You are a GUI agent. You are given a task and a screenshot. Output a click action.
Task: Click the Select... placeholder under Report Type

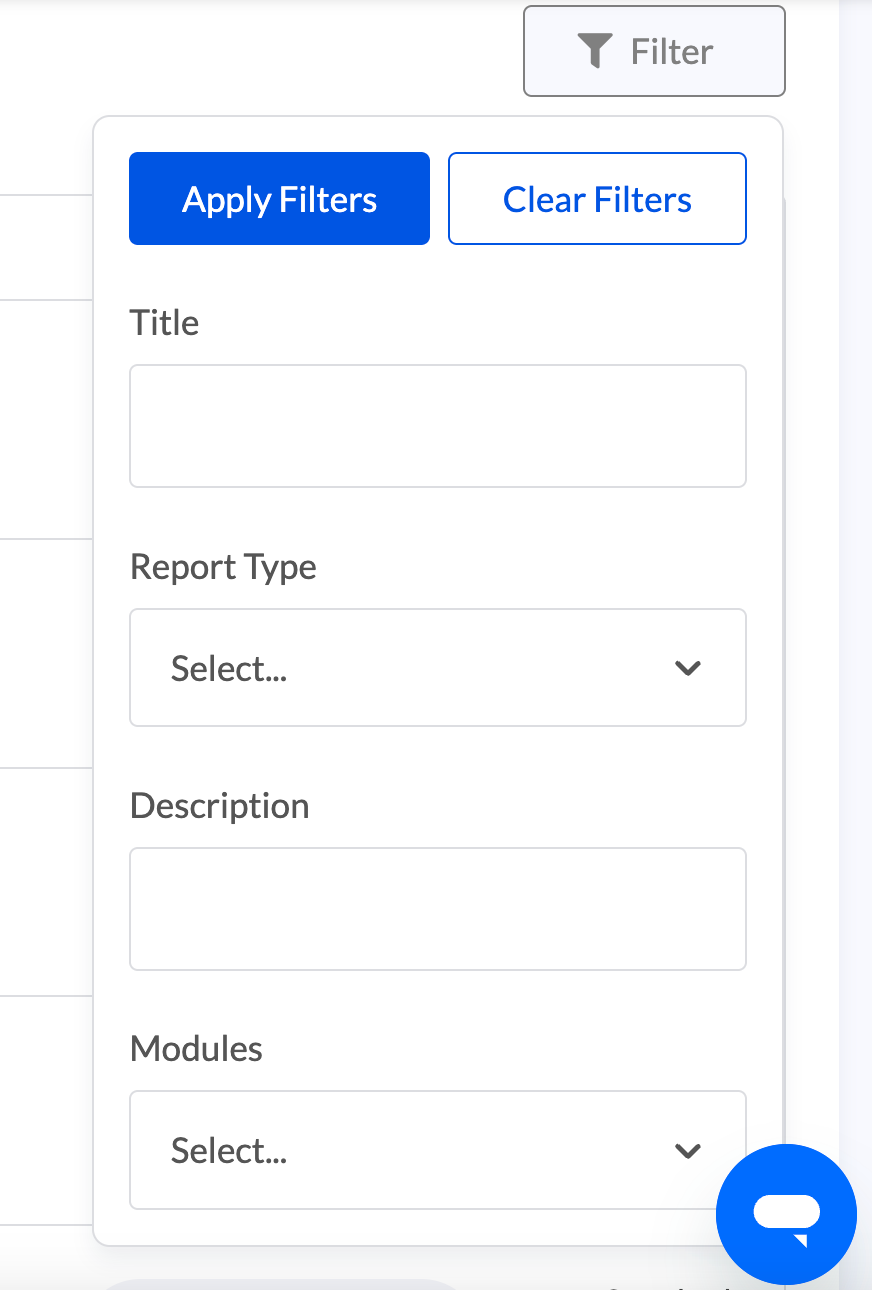pyautogui.click(x=229, y=669)
